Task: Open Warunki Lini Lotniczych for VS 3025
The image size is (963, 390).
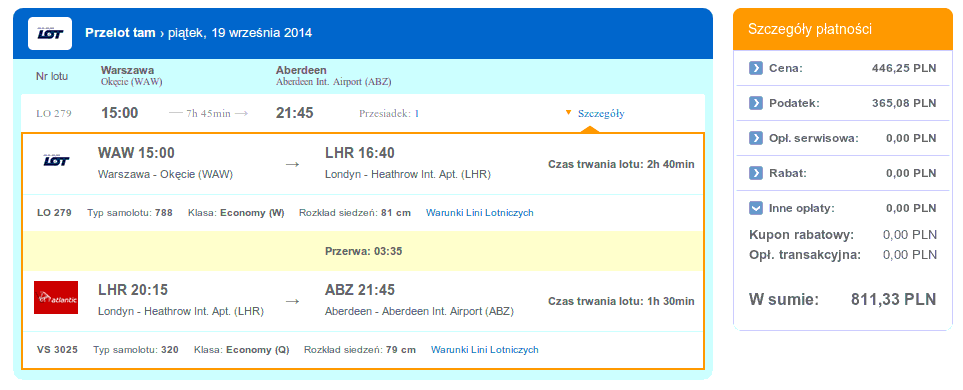Action: coord(485,349)
